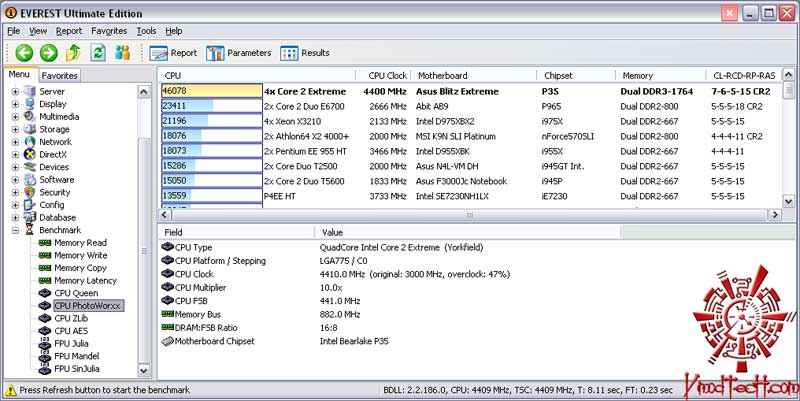Click the Memory Write chip icon
Screen dimensions: 800x401
(x=45, y=256)
